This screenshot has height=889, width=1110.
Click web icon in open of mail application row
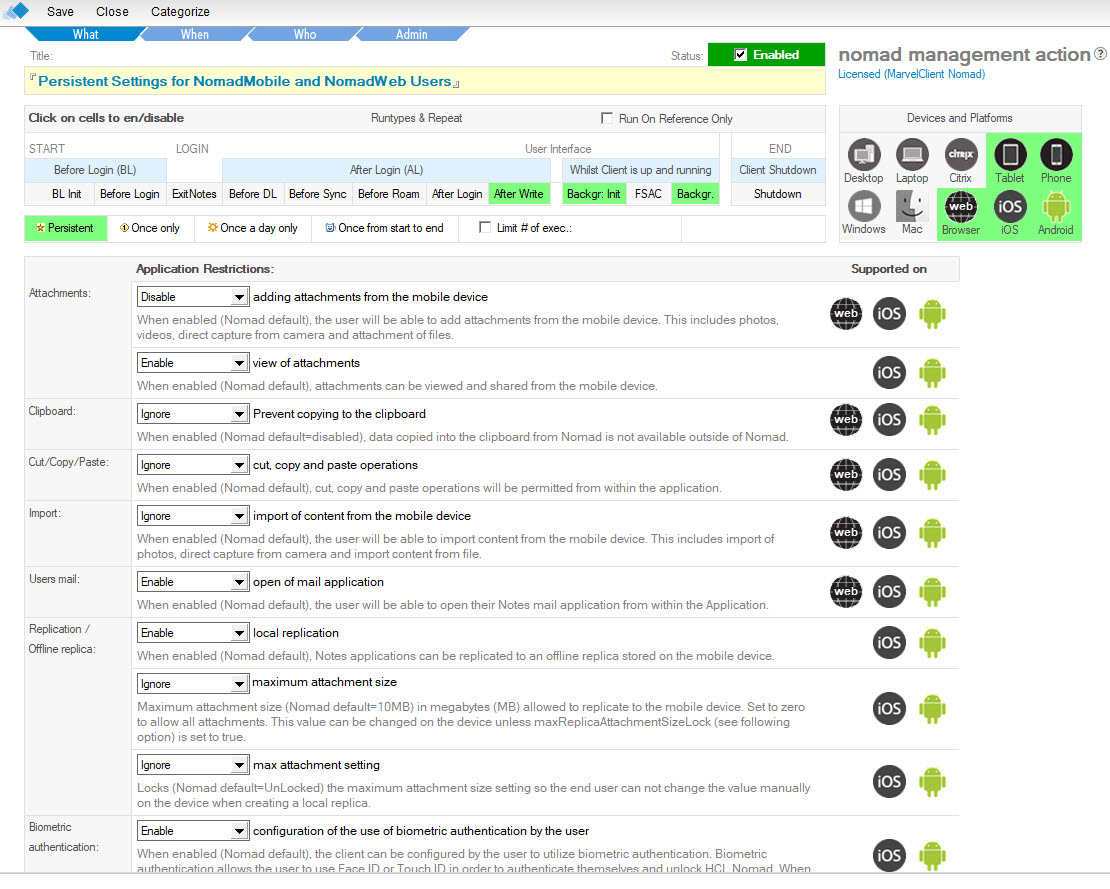click(x=846, y=592)
